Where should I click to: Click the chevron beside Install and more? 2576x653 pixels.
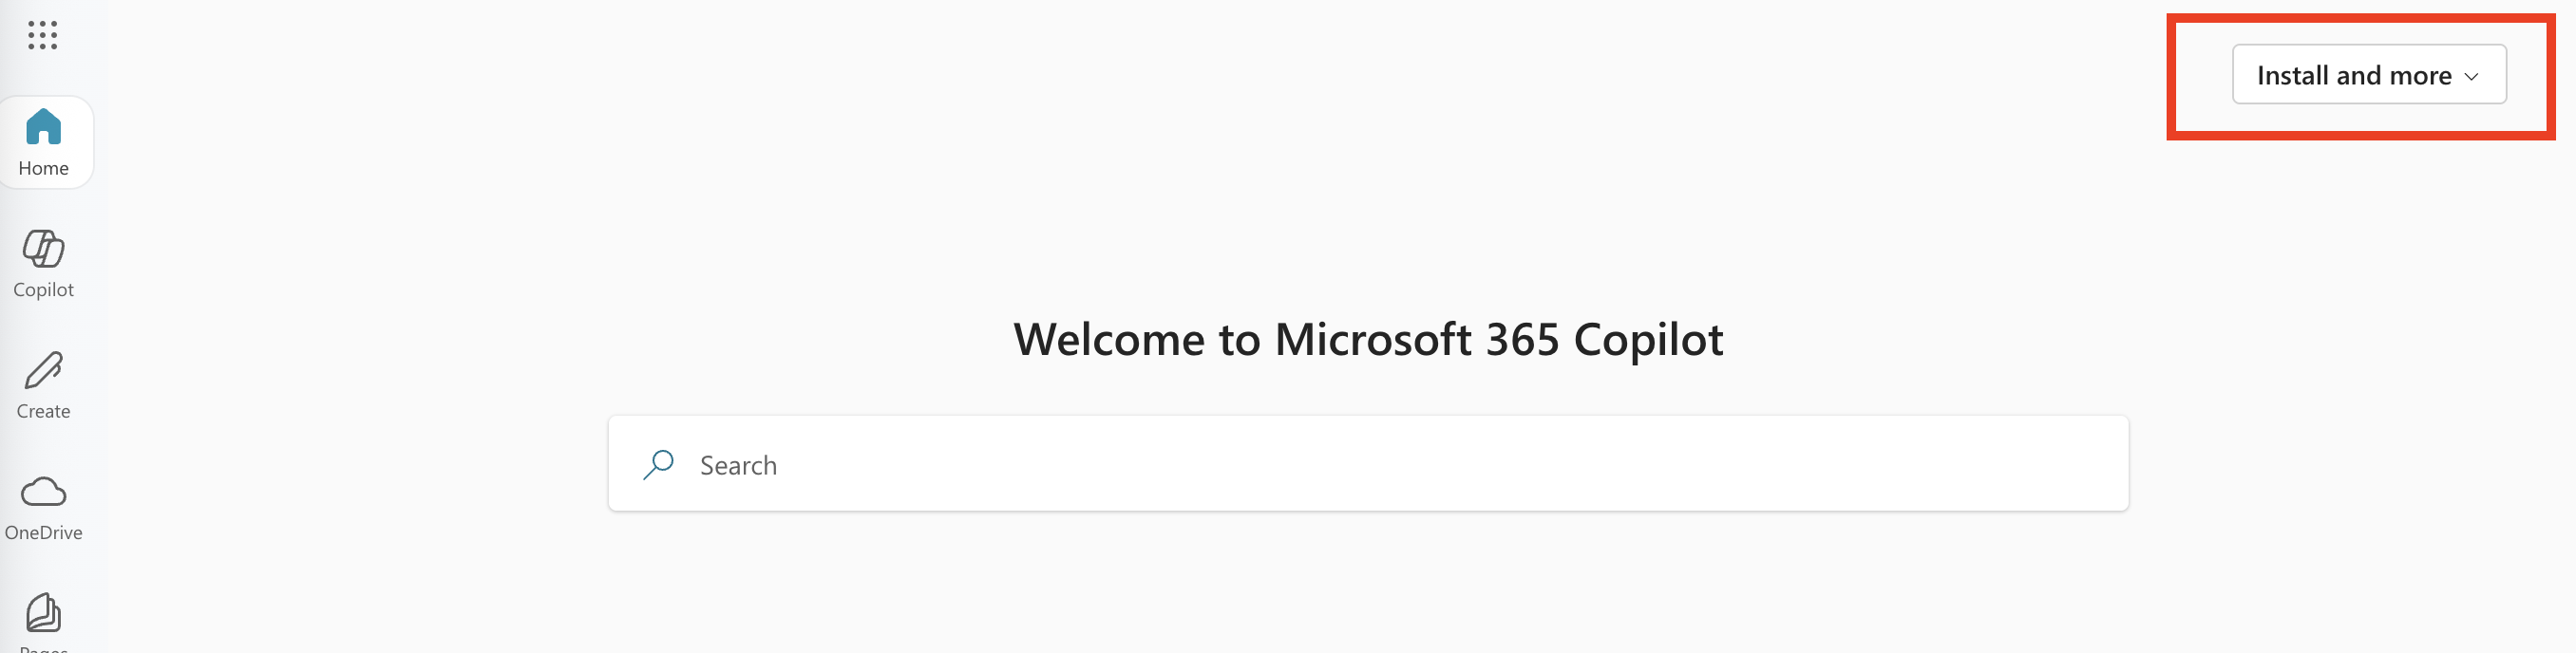coord(2471,76)
